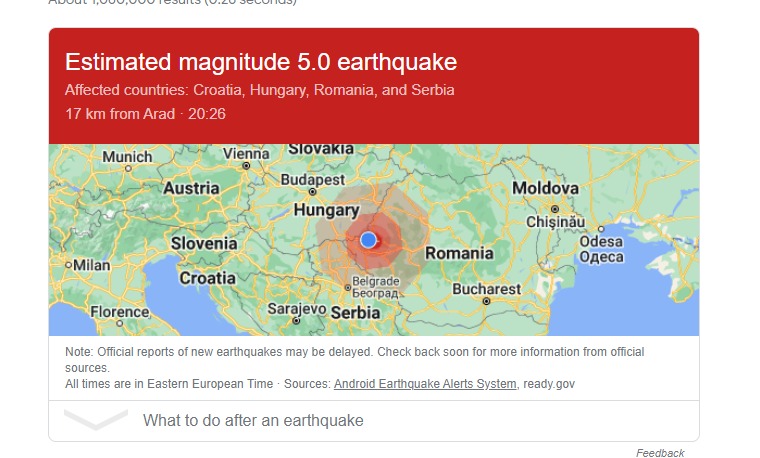Click the blue earthquake epicenter marker
The width and height of the screenshot is (760, 458).
point(368,239)
